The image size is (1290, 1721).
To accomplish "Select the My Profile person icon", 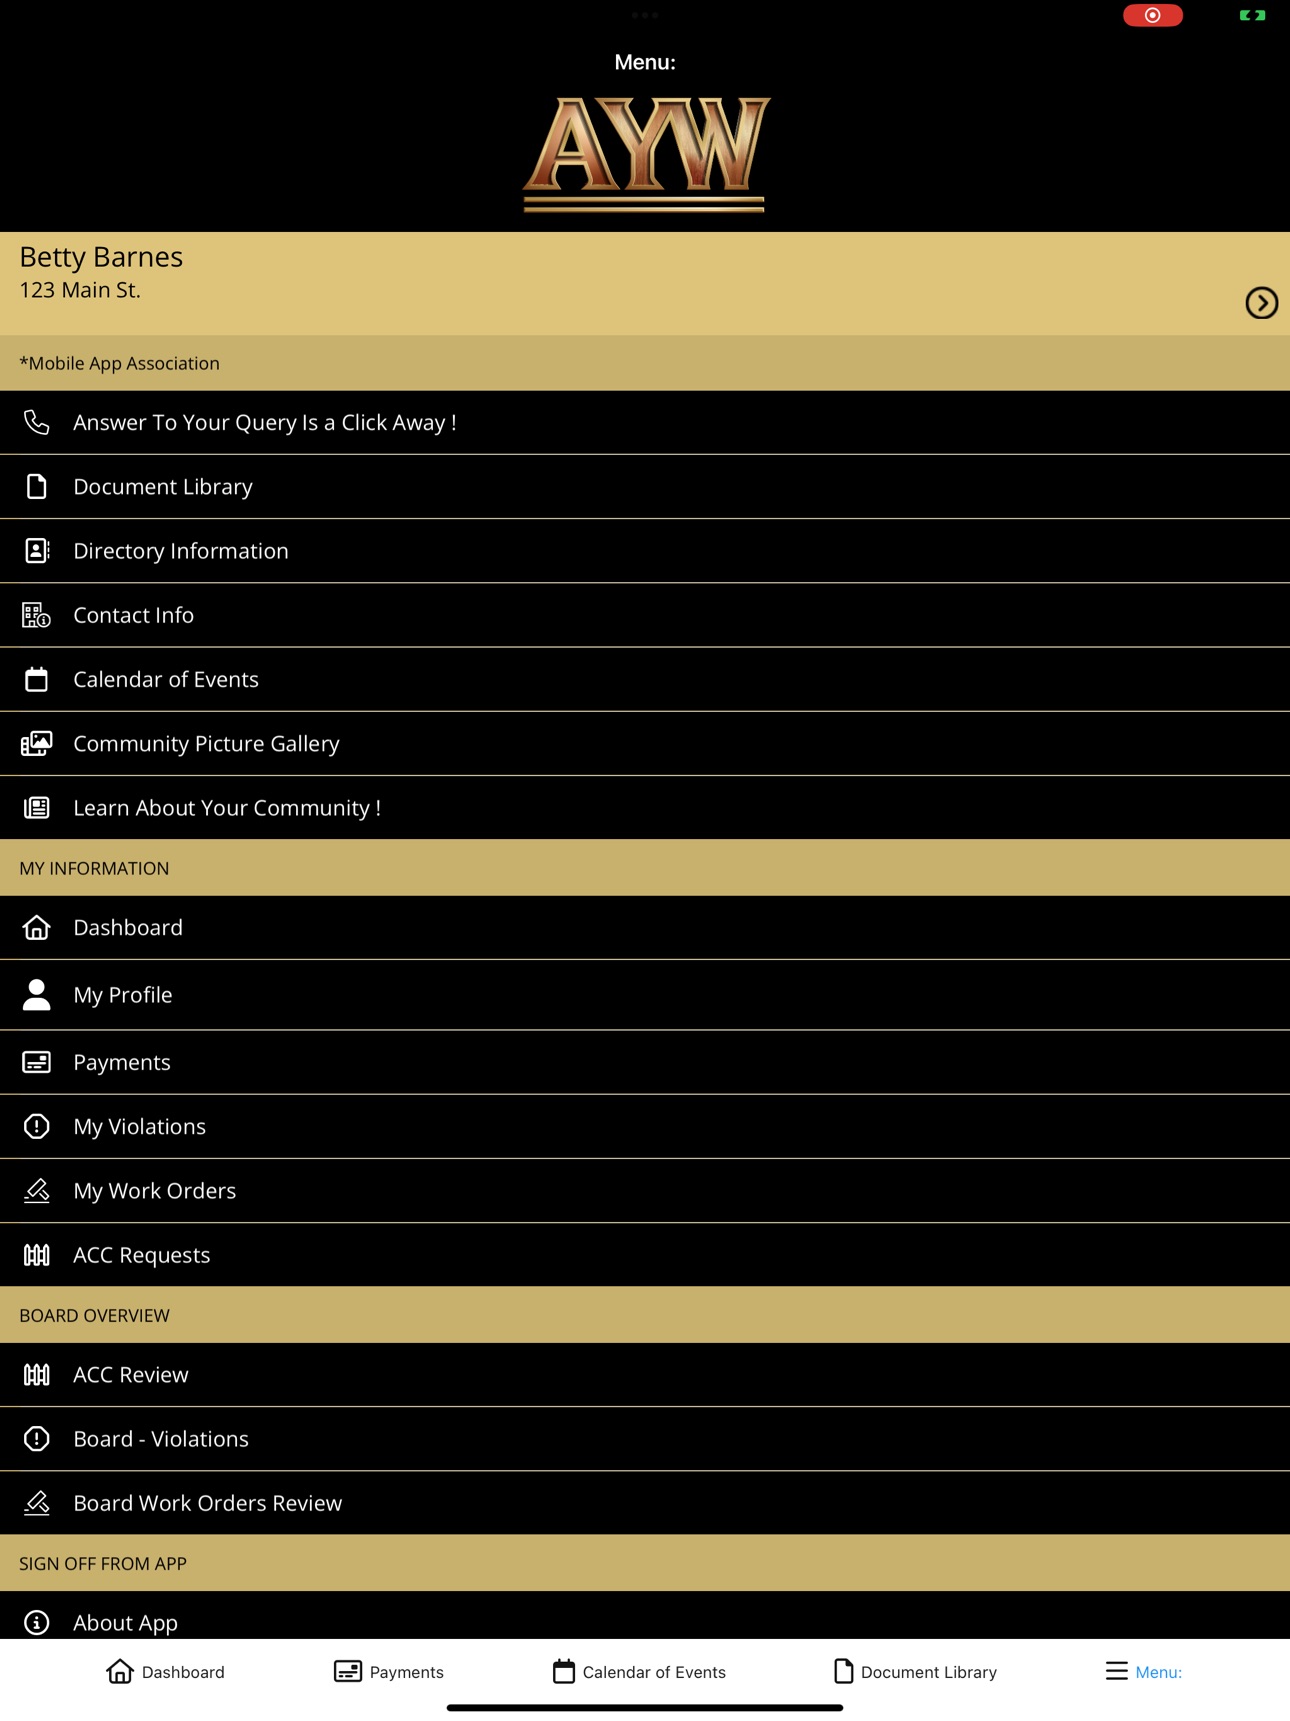I will click(x=37, y=994).
